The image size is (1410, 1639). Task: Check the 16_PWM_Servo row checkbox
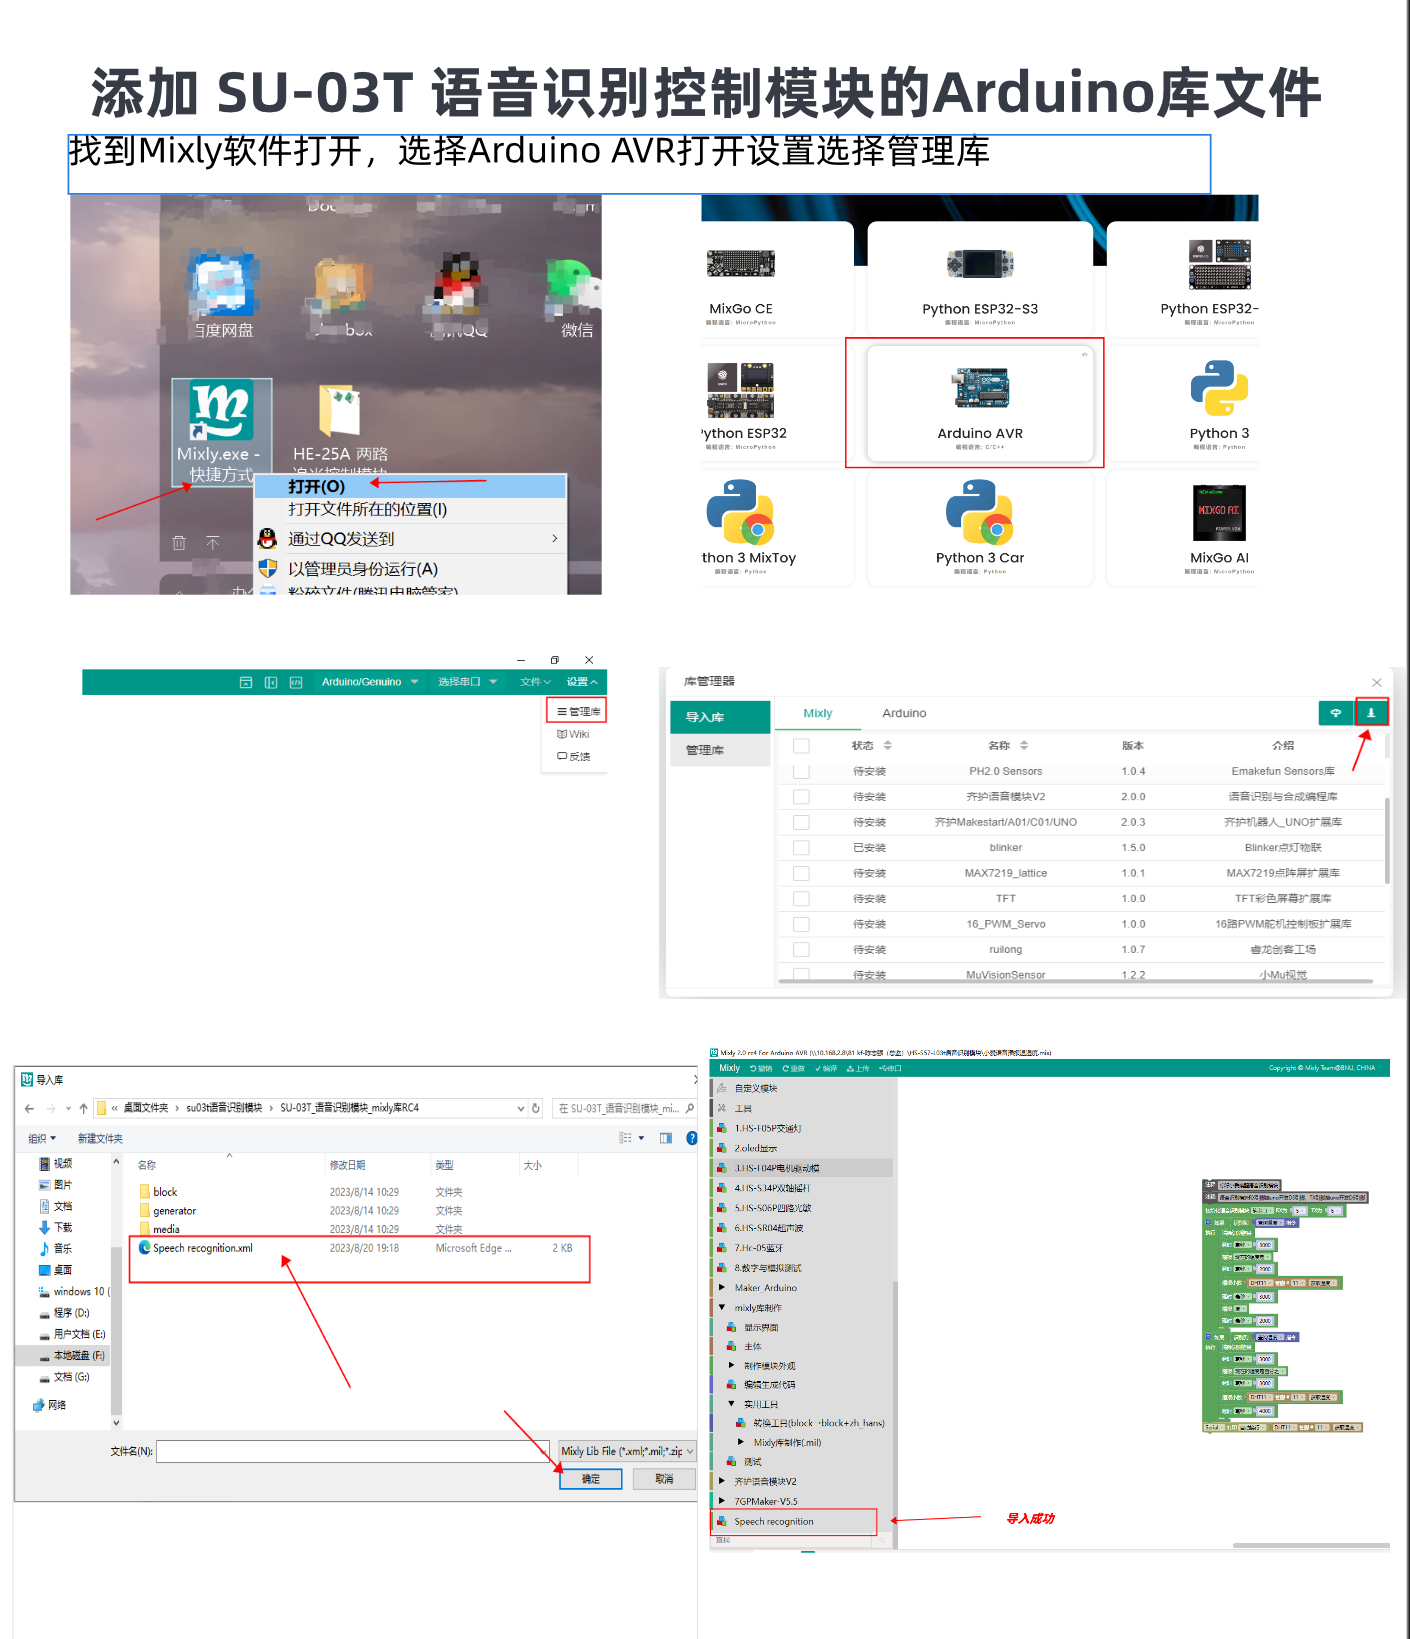(801, 924)
